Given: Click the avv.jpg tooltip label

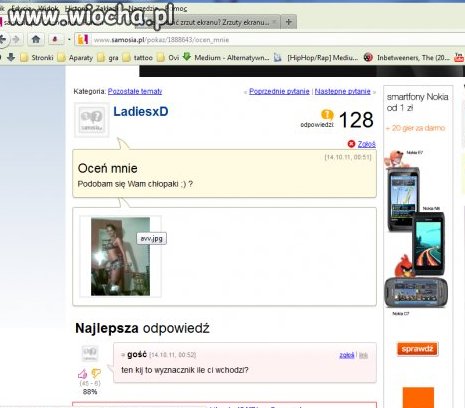Looking at the screenshot, I should tap(151, 238).
